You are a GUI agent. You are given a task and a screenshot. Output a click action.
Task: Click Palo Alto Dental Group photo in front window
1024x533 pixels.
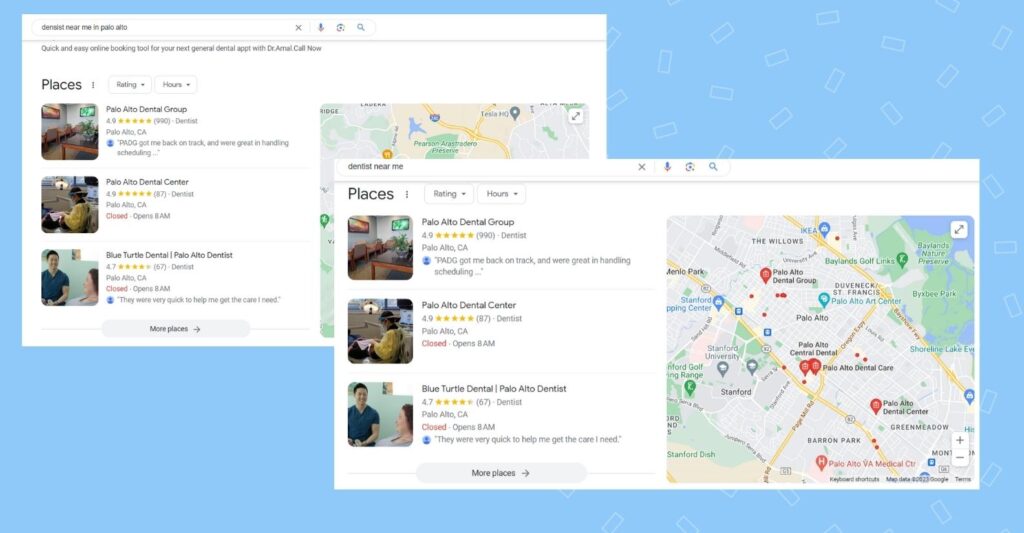pyautogui.click(x=380, y=248)
